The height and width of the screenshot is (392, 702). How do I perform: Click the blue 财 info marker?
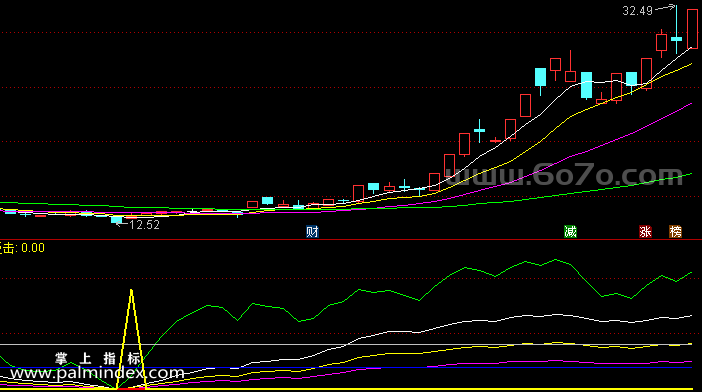pyautogui.click(x=312, y=232)
